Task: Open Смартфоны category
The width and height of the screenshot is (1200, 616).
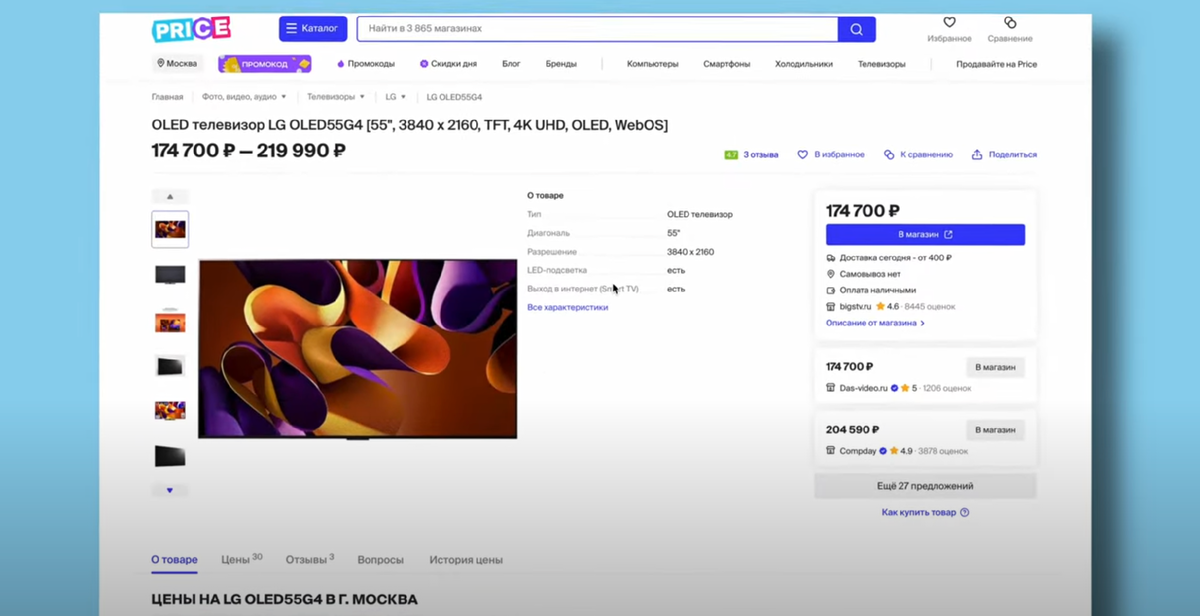Action: pyautogui.click(x=727, y=64)
